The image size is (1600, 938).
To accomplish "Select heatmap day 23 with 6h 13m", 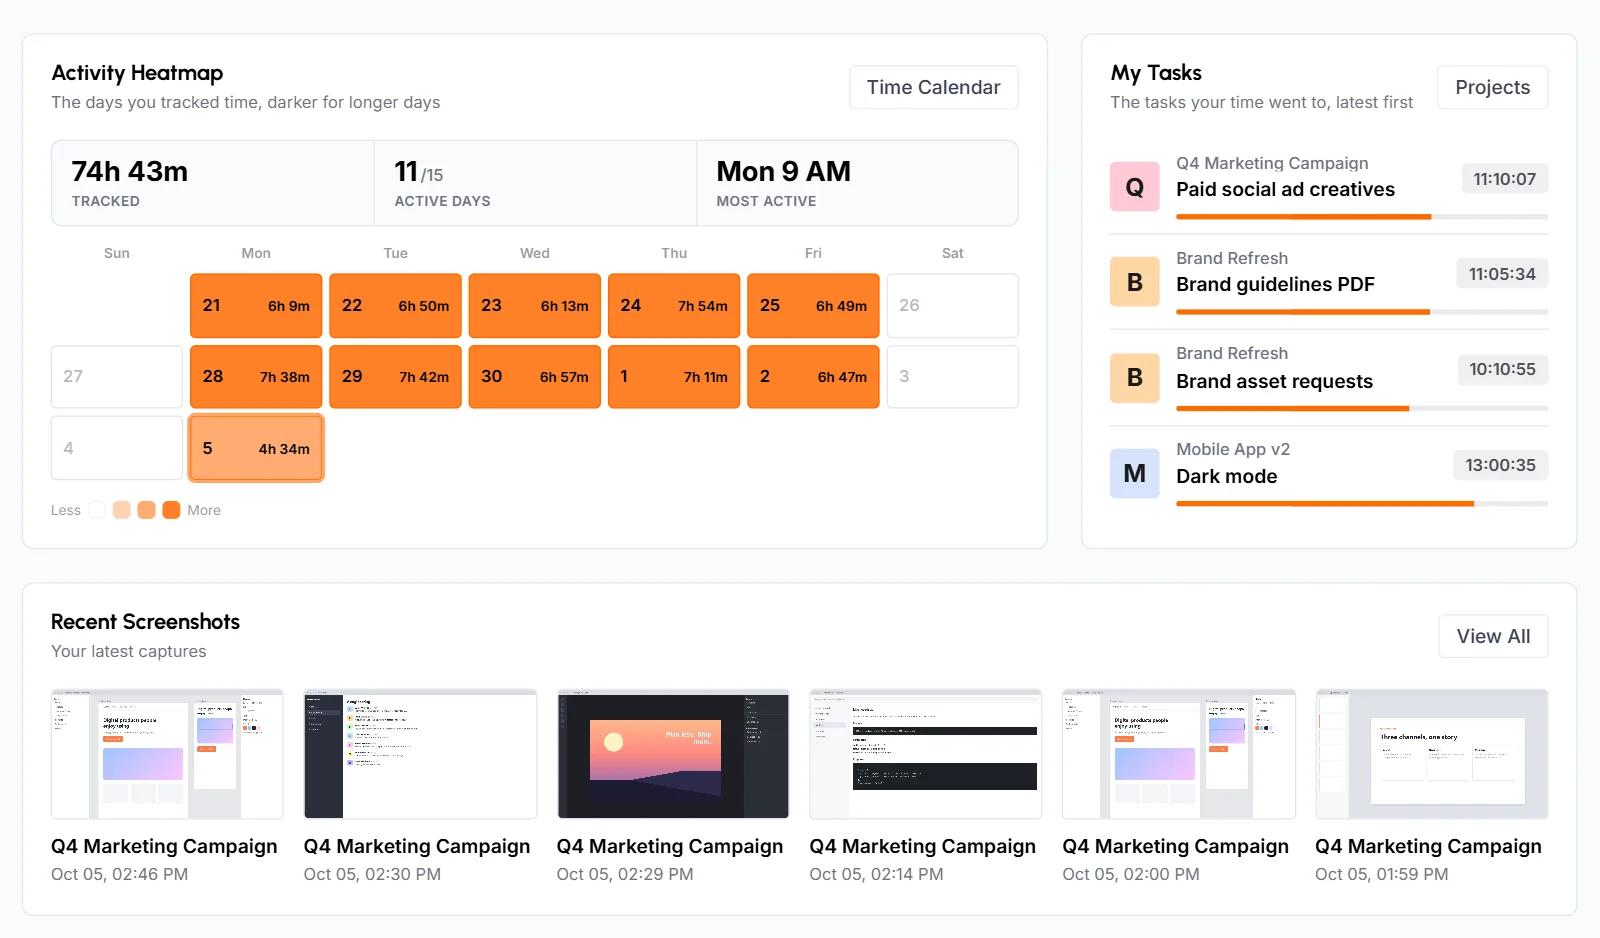I will coord(535,305).
